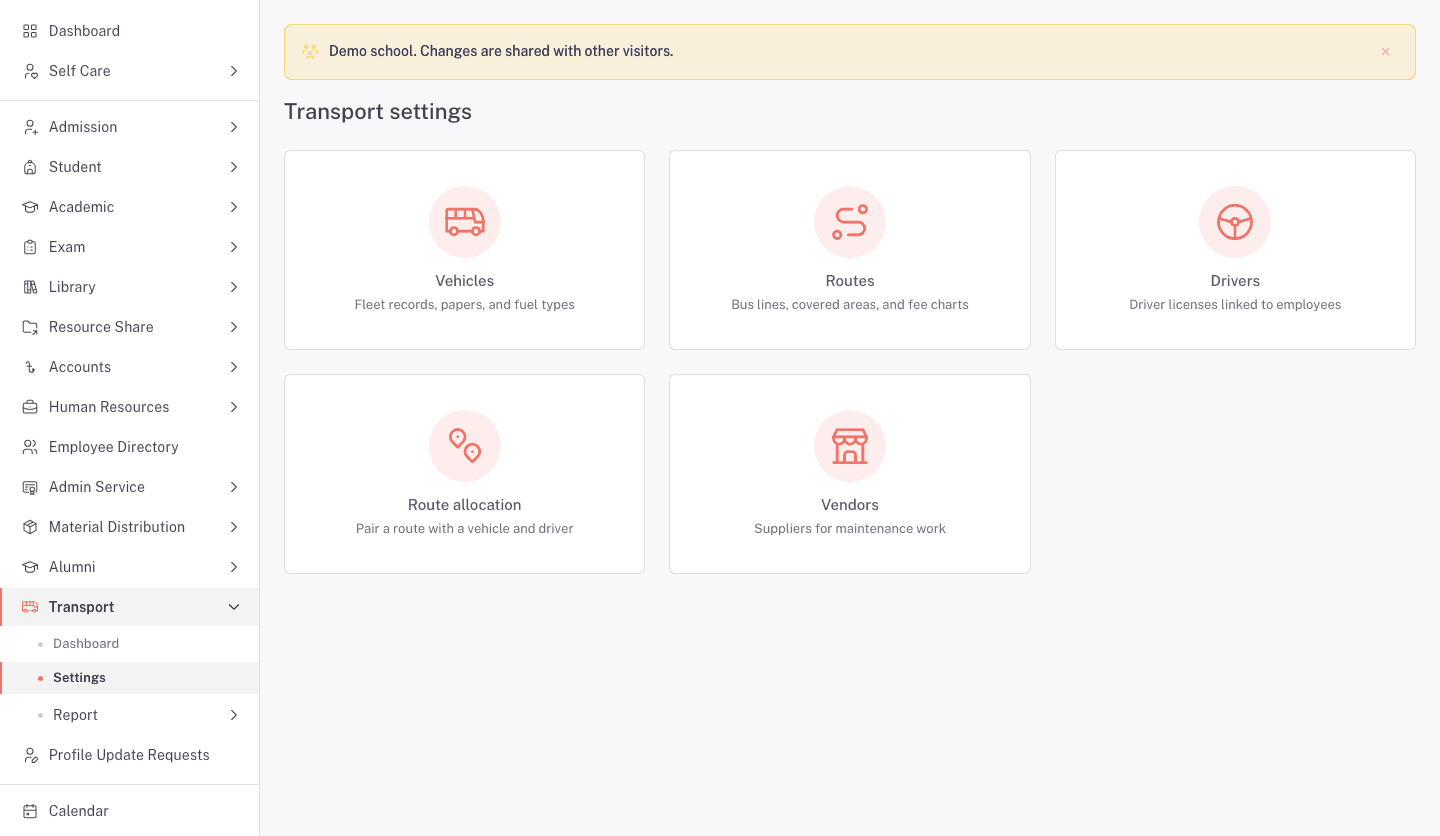The width and height of the screenshot is (1440, 836).
Task: Open Profile Update Requests menu item
Action: 129,755
